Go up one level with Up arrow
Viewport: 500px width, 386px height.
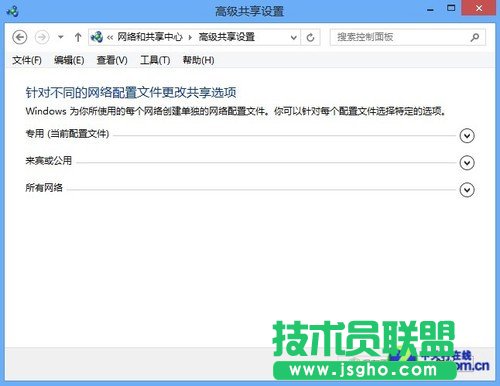78,37
